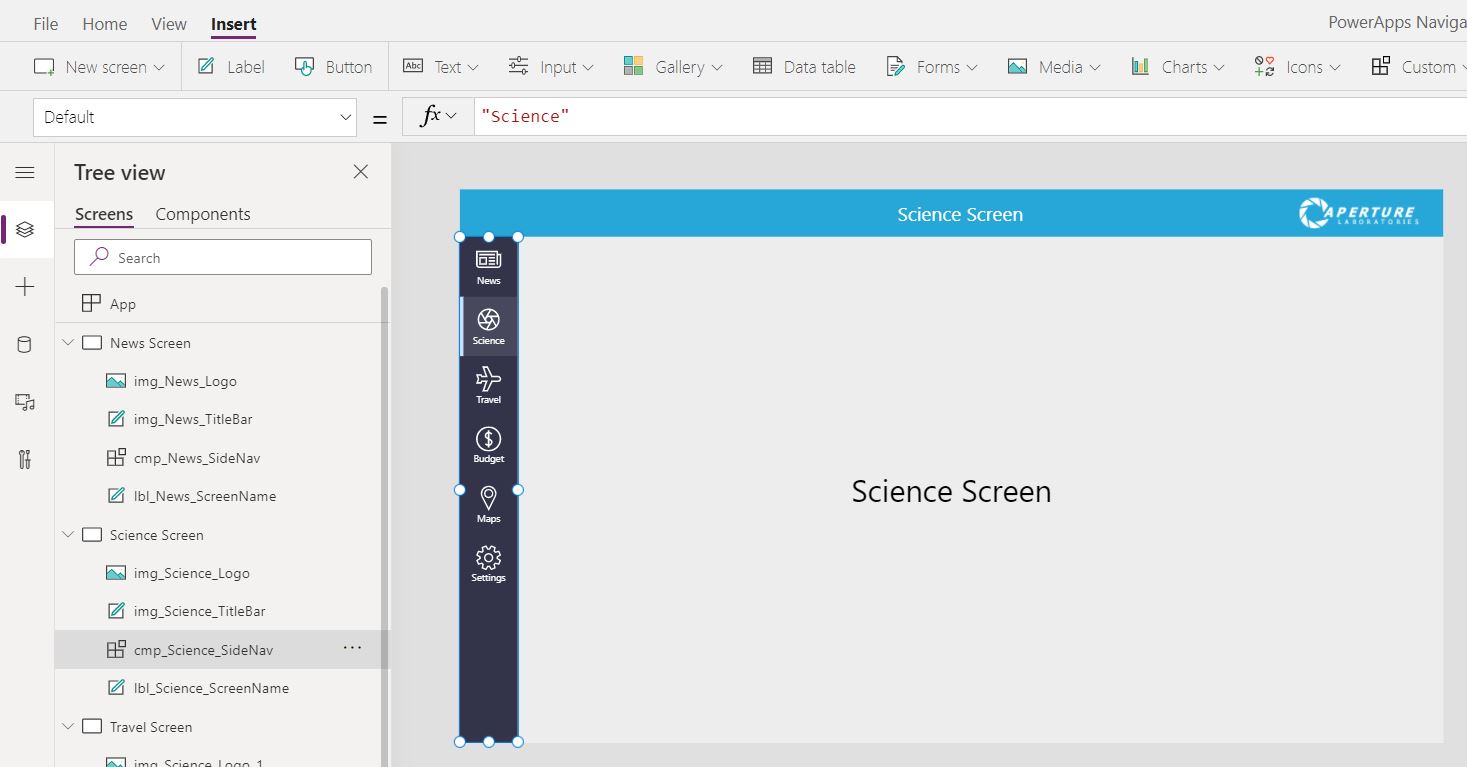Close the Tree view panel
Viewport: 1467px width, 767px height.
361,172
